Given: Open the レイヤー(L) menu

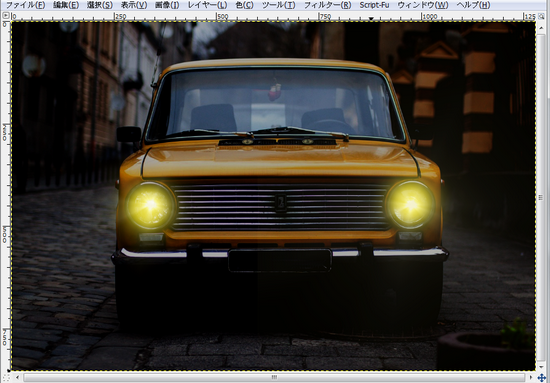Looking at the screenshot, I should [207, 5].
